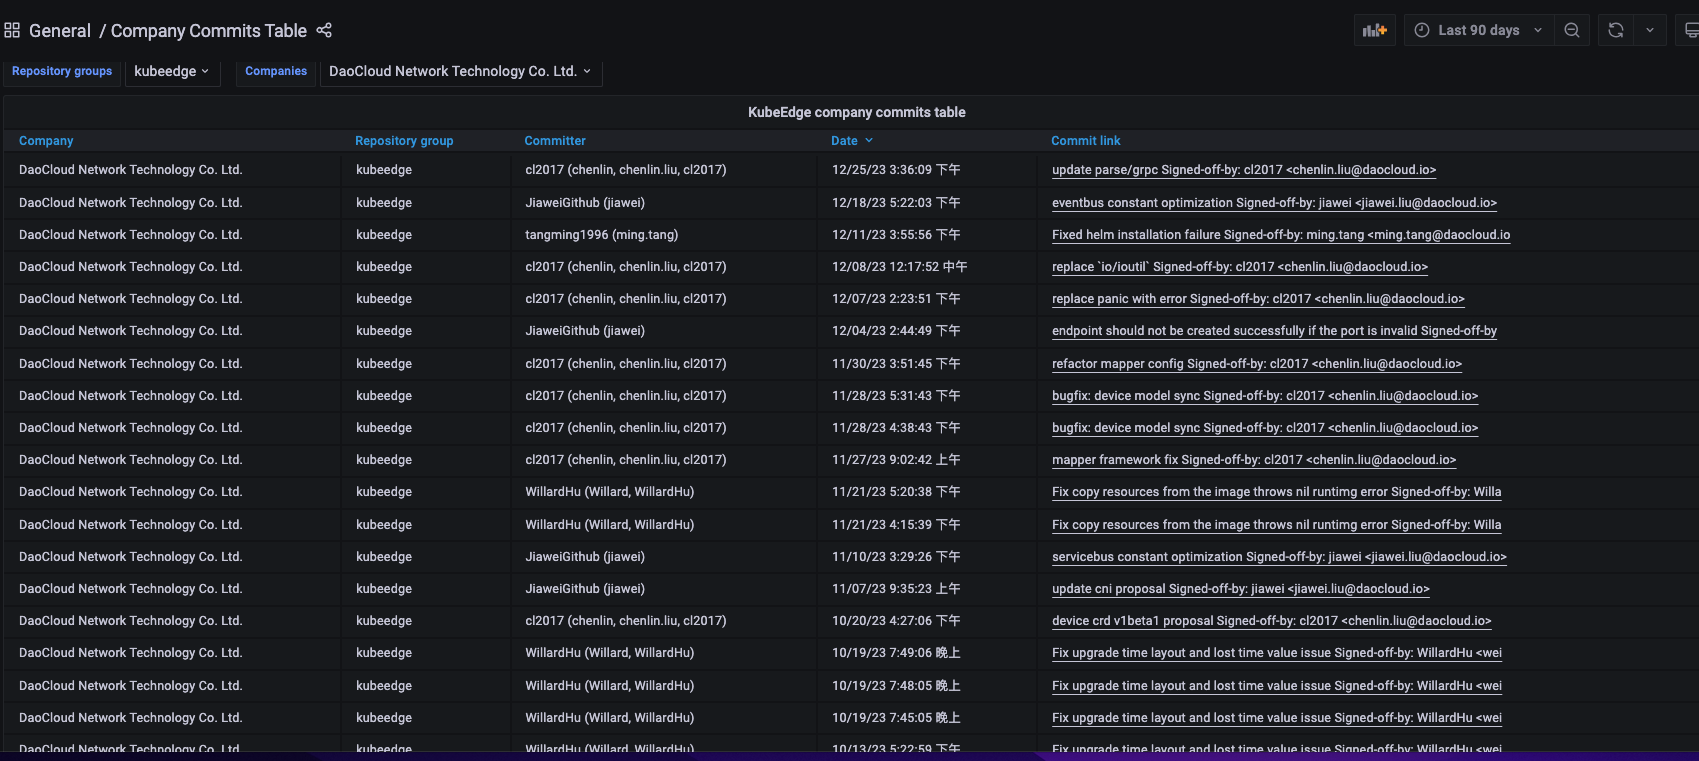Click the Company Commits Table breadcrumb title
The height and width of the screenshot is (761, 1699).
208,31
